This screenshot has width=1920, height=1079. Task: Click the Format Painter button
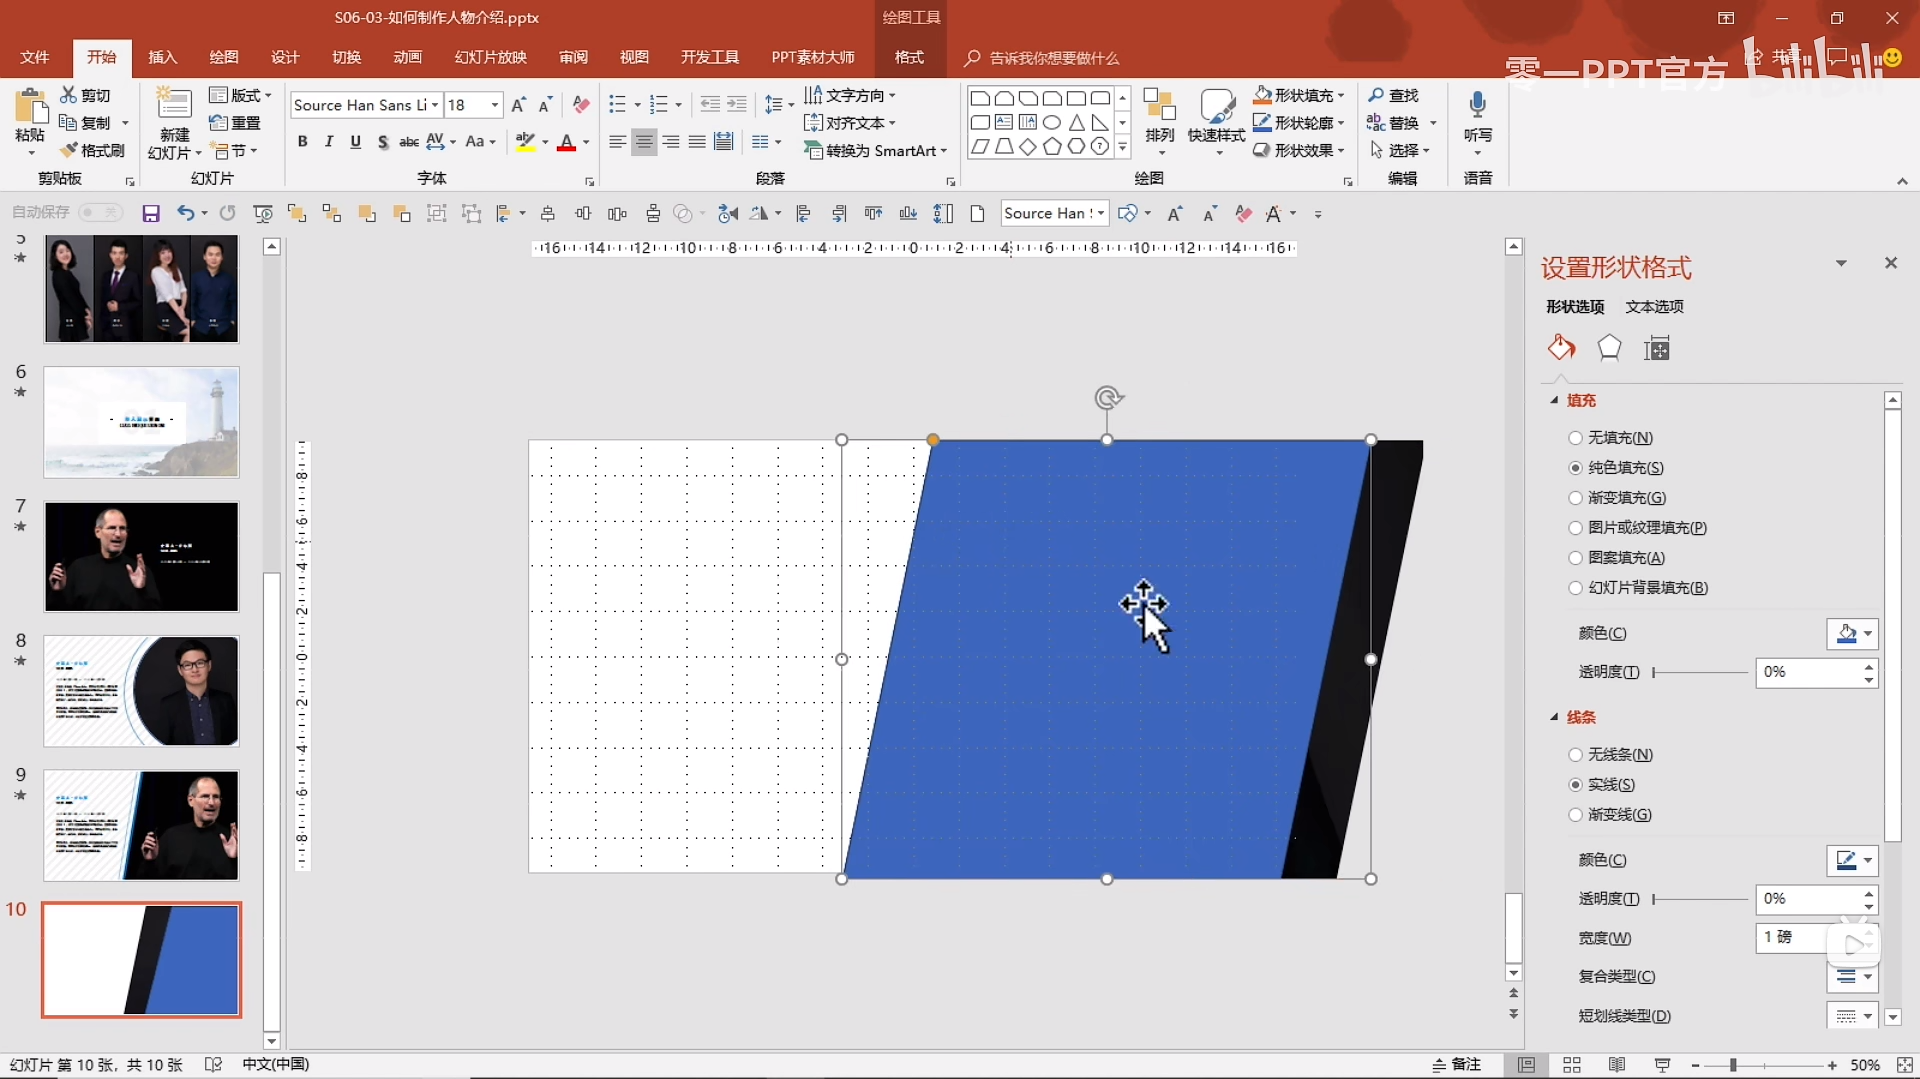coord(92,150)
